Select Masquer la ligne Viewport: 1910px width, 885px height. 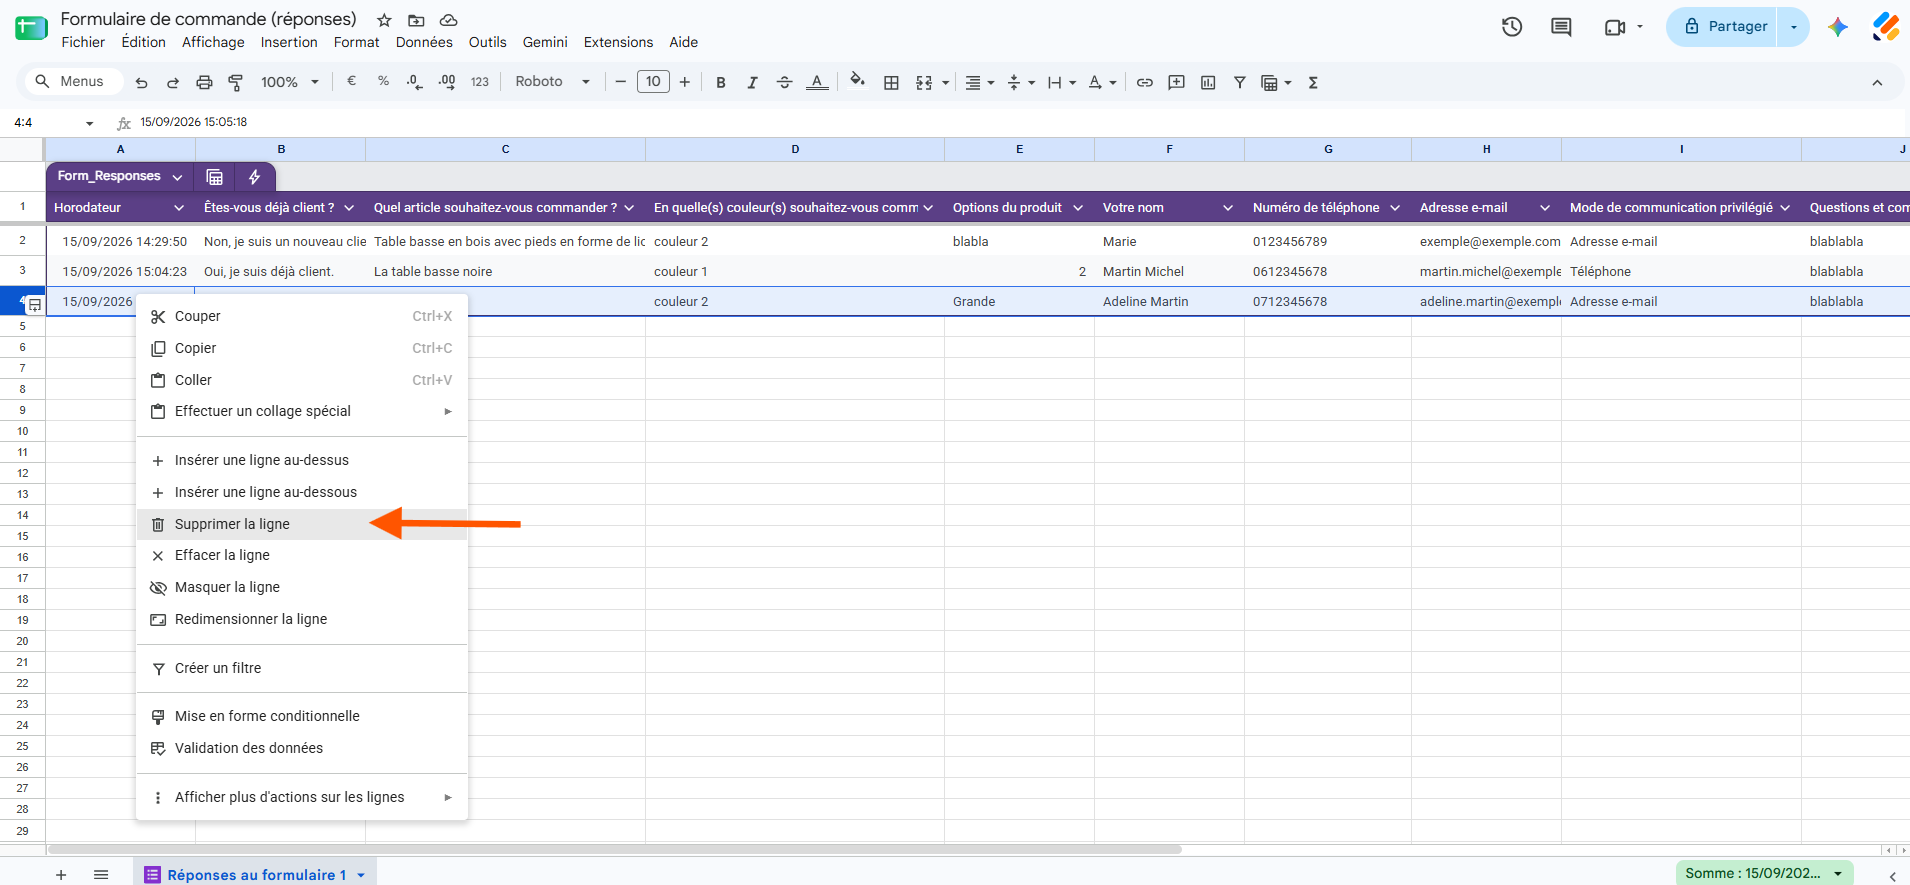302,587
